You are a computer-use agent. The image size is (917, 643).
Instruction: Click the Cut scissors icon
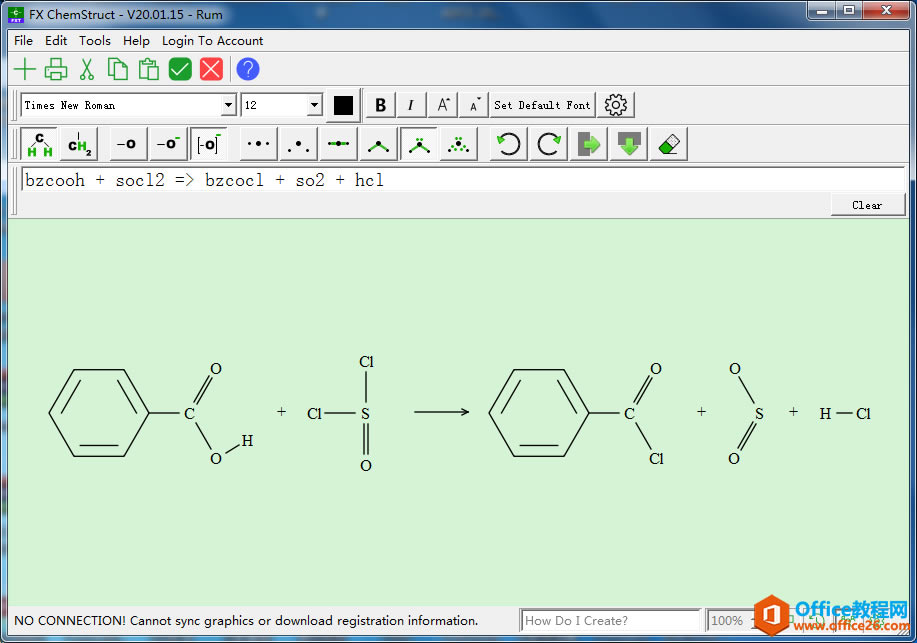tap(87, 69)
